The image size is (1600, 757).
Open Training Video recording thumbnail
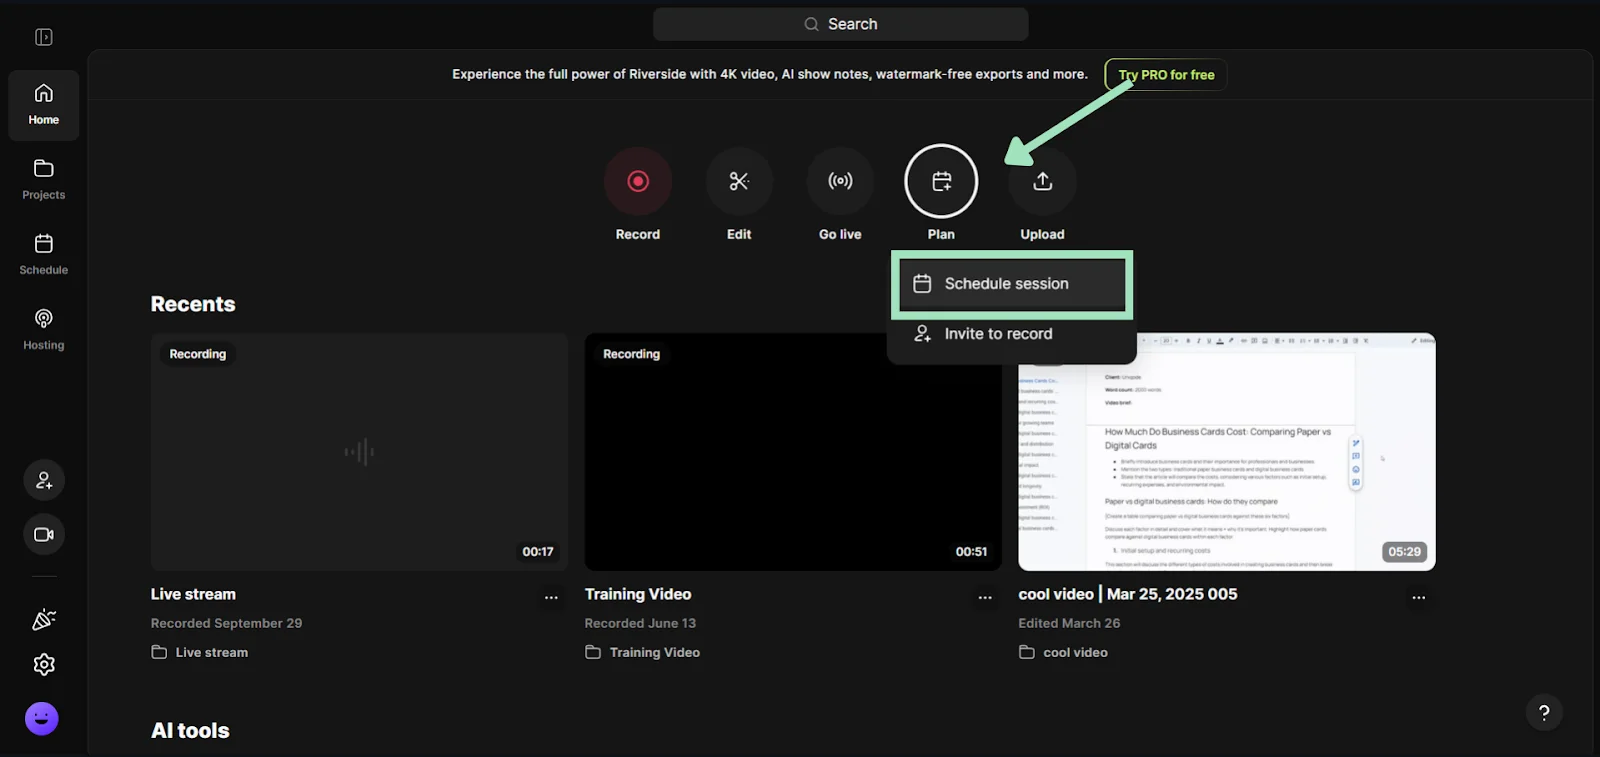pyautogui.click(x=793, y=452)
